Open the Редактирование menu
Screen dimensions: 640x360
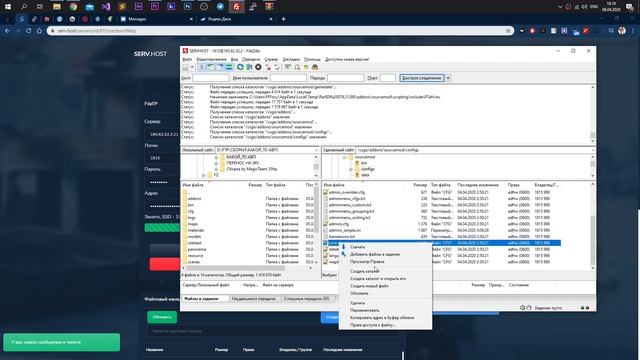[x=211, y=60]
